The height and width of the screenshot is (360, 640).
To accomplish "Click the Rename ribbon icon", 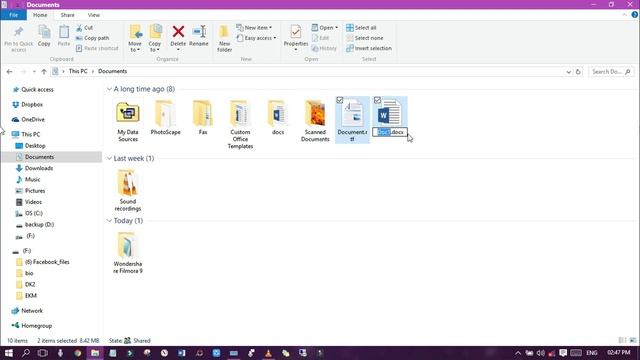I will click(199, 31).
